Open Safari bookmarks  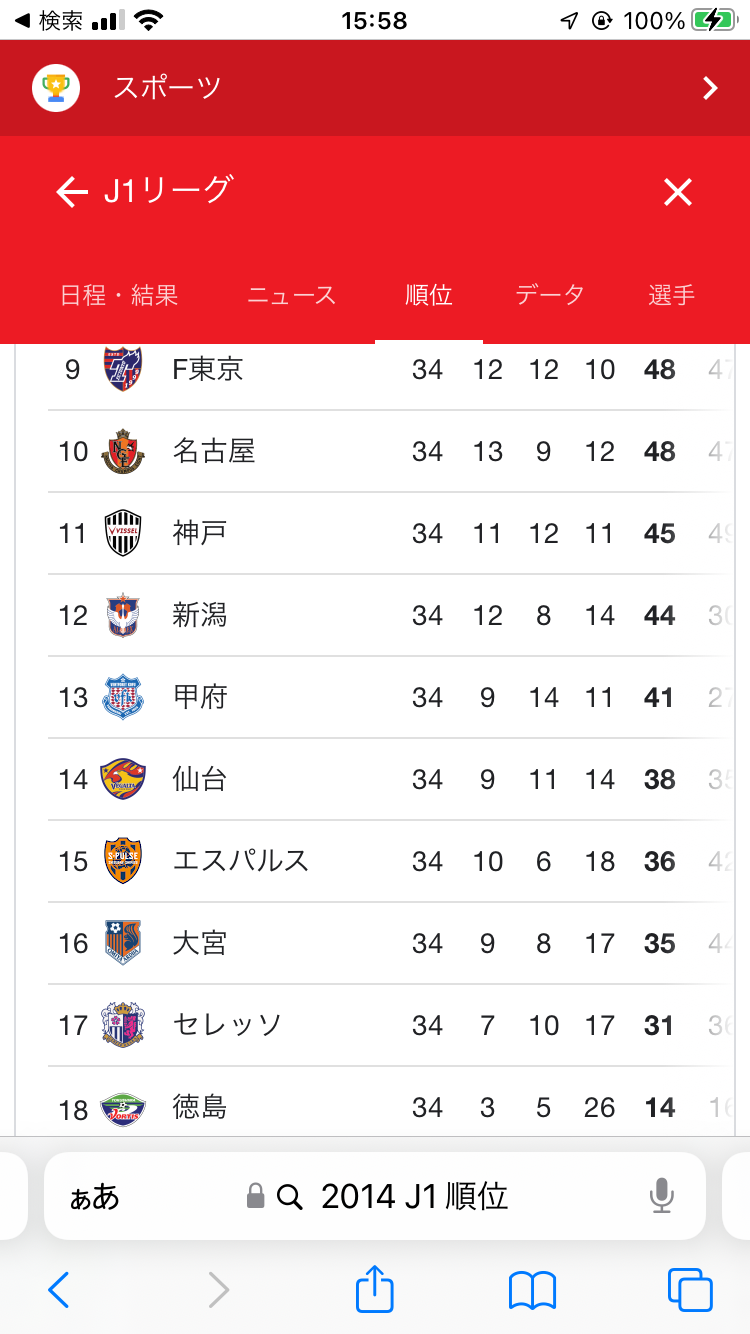point(532,1290)
